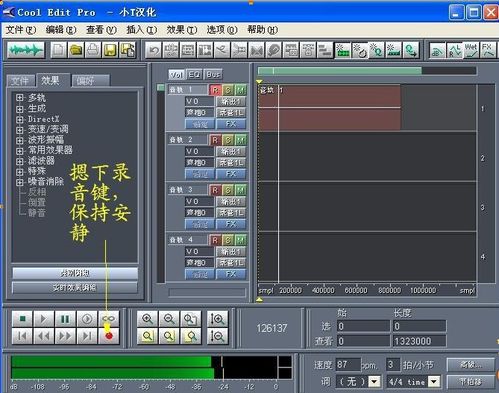Pause playback with the Pause button

pyautogui.click(x=65, y=319)
